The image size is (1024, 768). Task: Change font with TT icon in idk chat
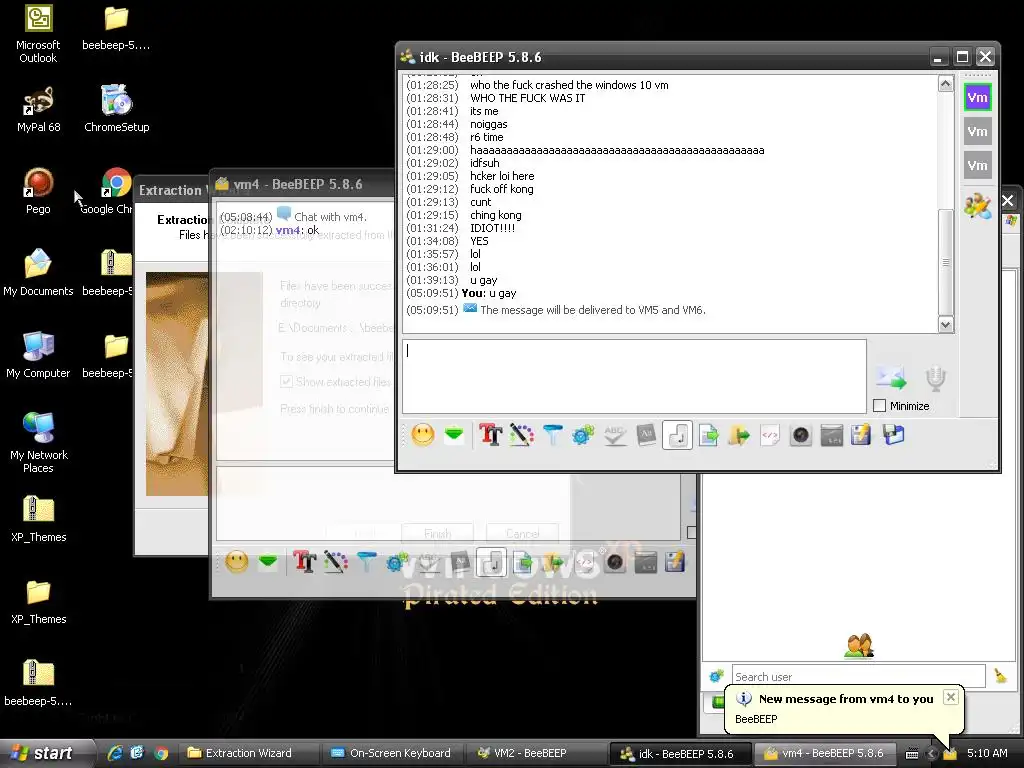pos(490,435)
